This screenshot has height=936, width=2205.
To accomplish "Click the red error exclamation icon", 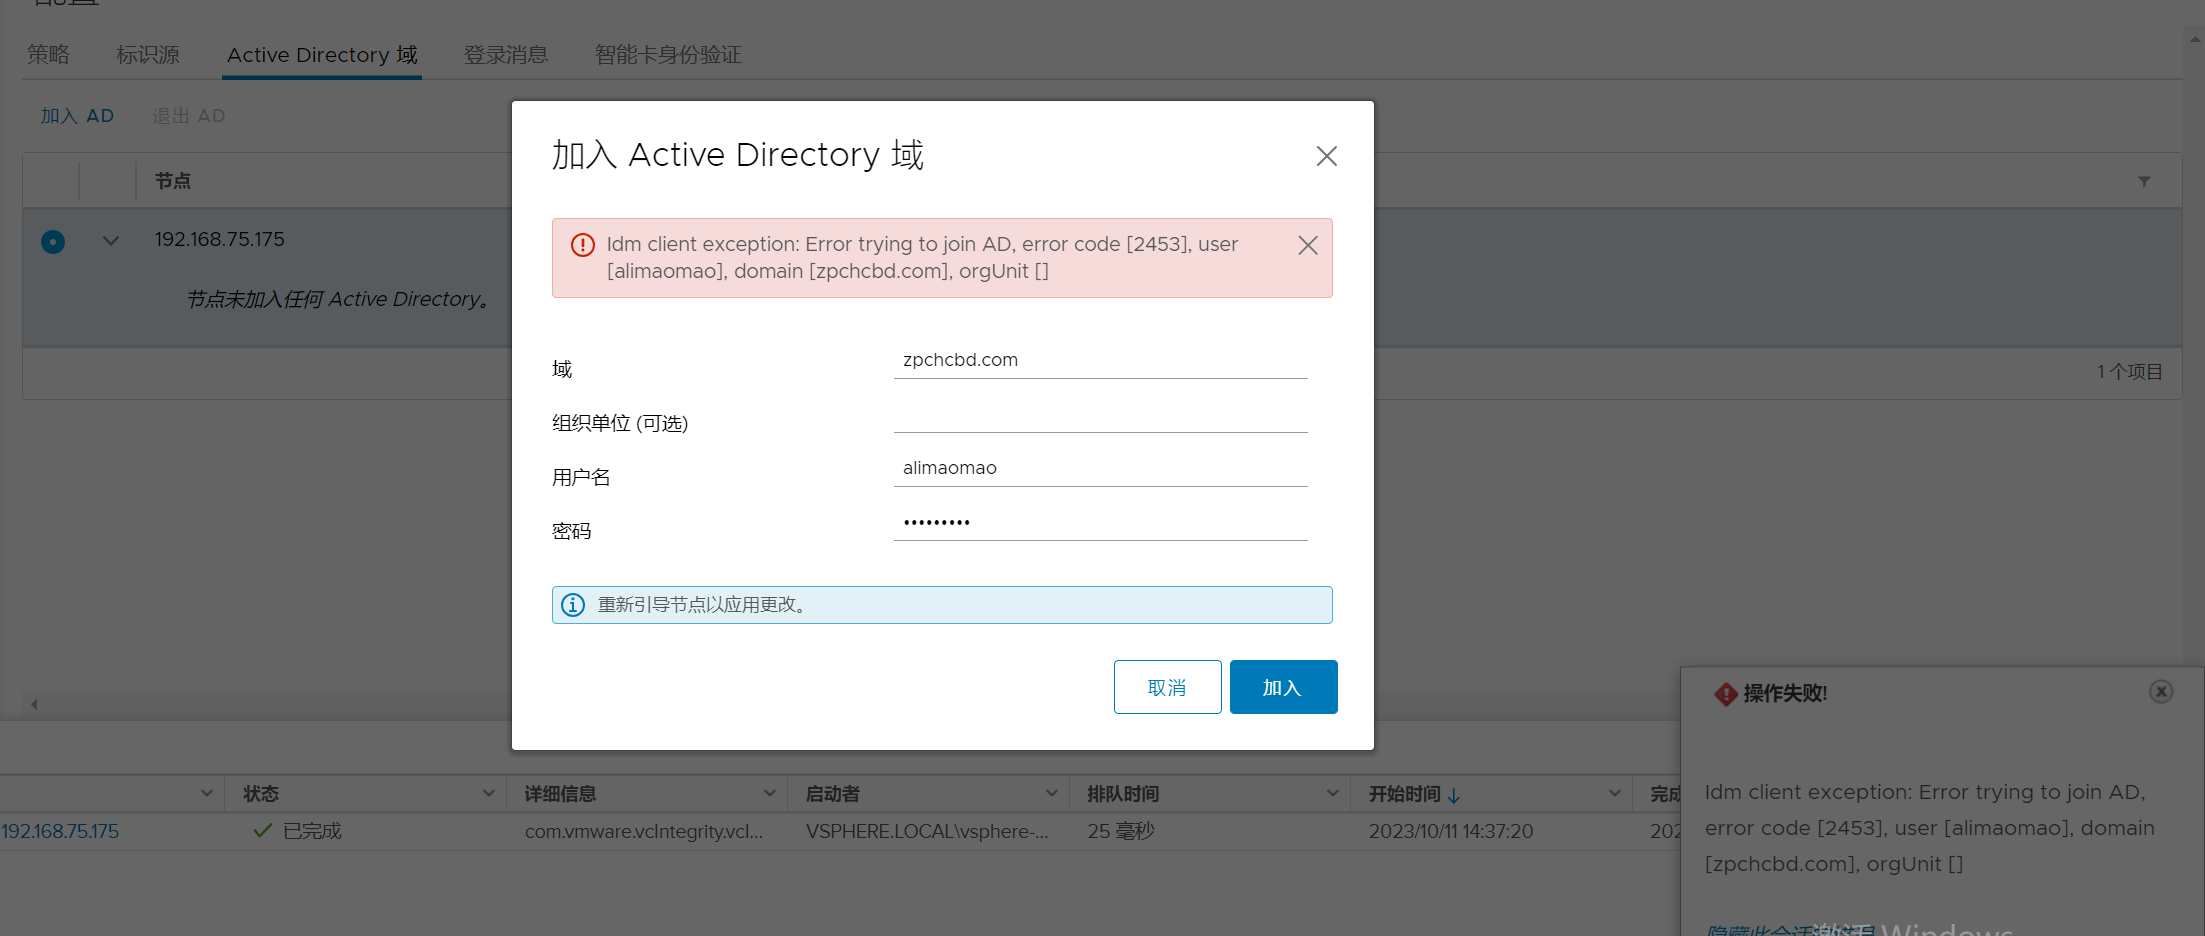I will coord(582,245).
